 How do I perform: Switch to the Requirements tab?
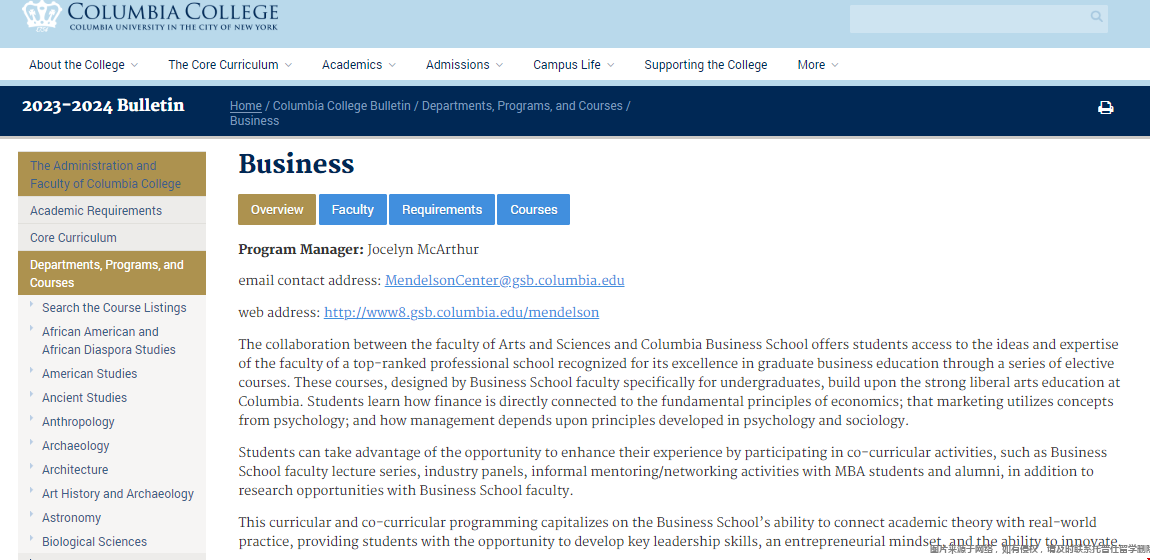click(442, 210)
